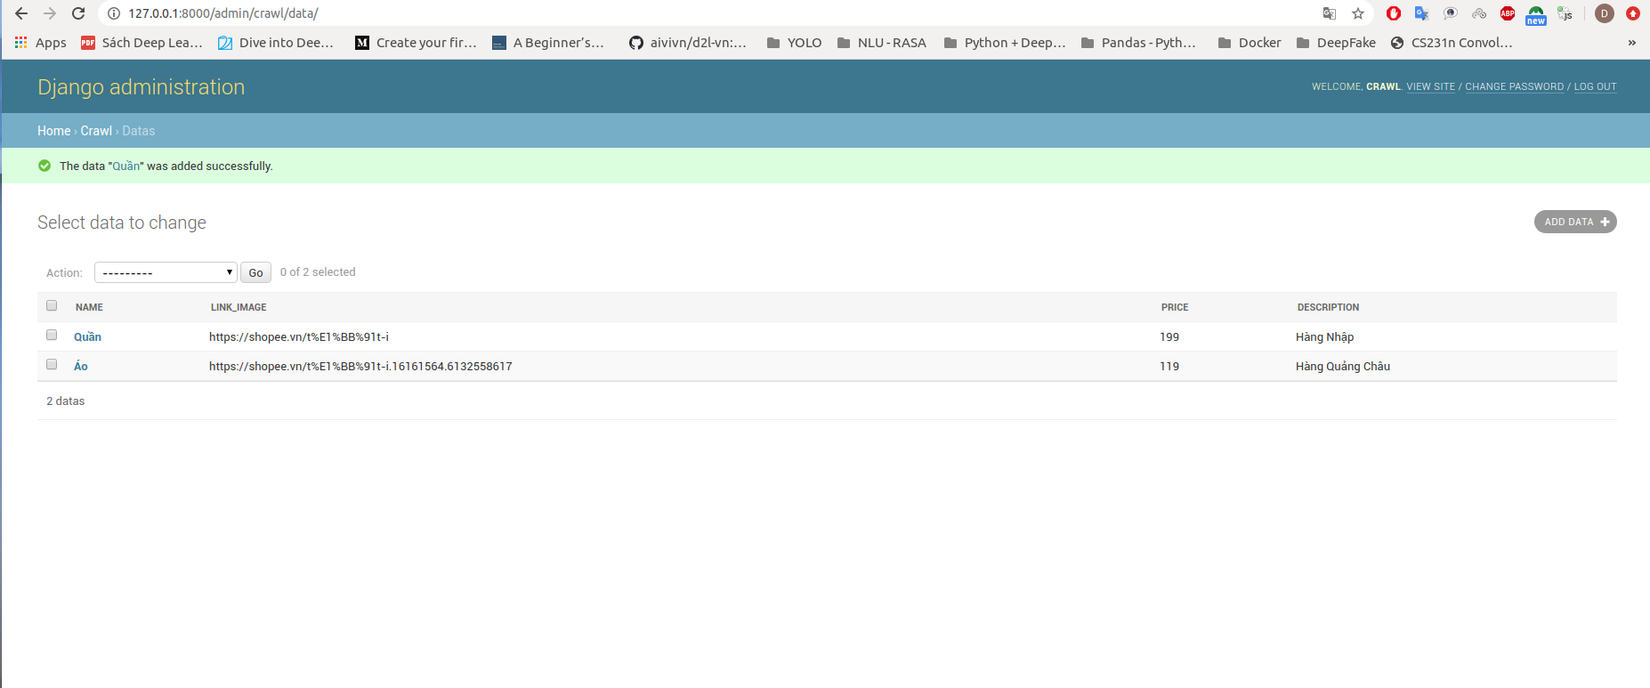The width and height of the screenshot is (1650, 688).
Task: Sort by the DESCRIPTION column header
Action: pos(1328,307)
